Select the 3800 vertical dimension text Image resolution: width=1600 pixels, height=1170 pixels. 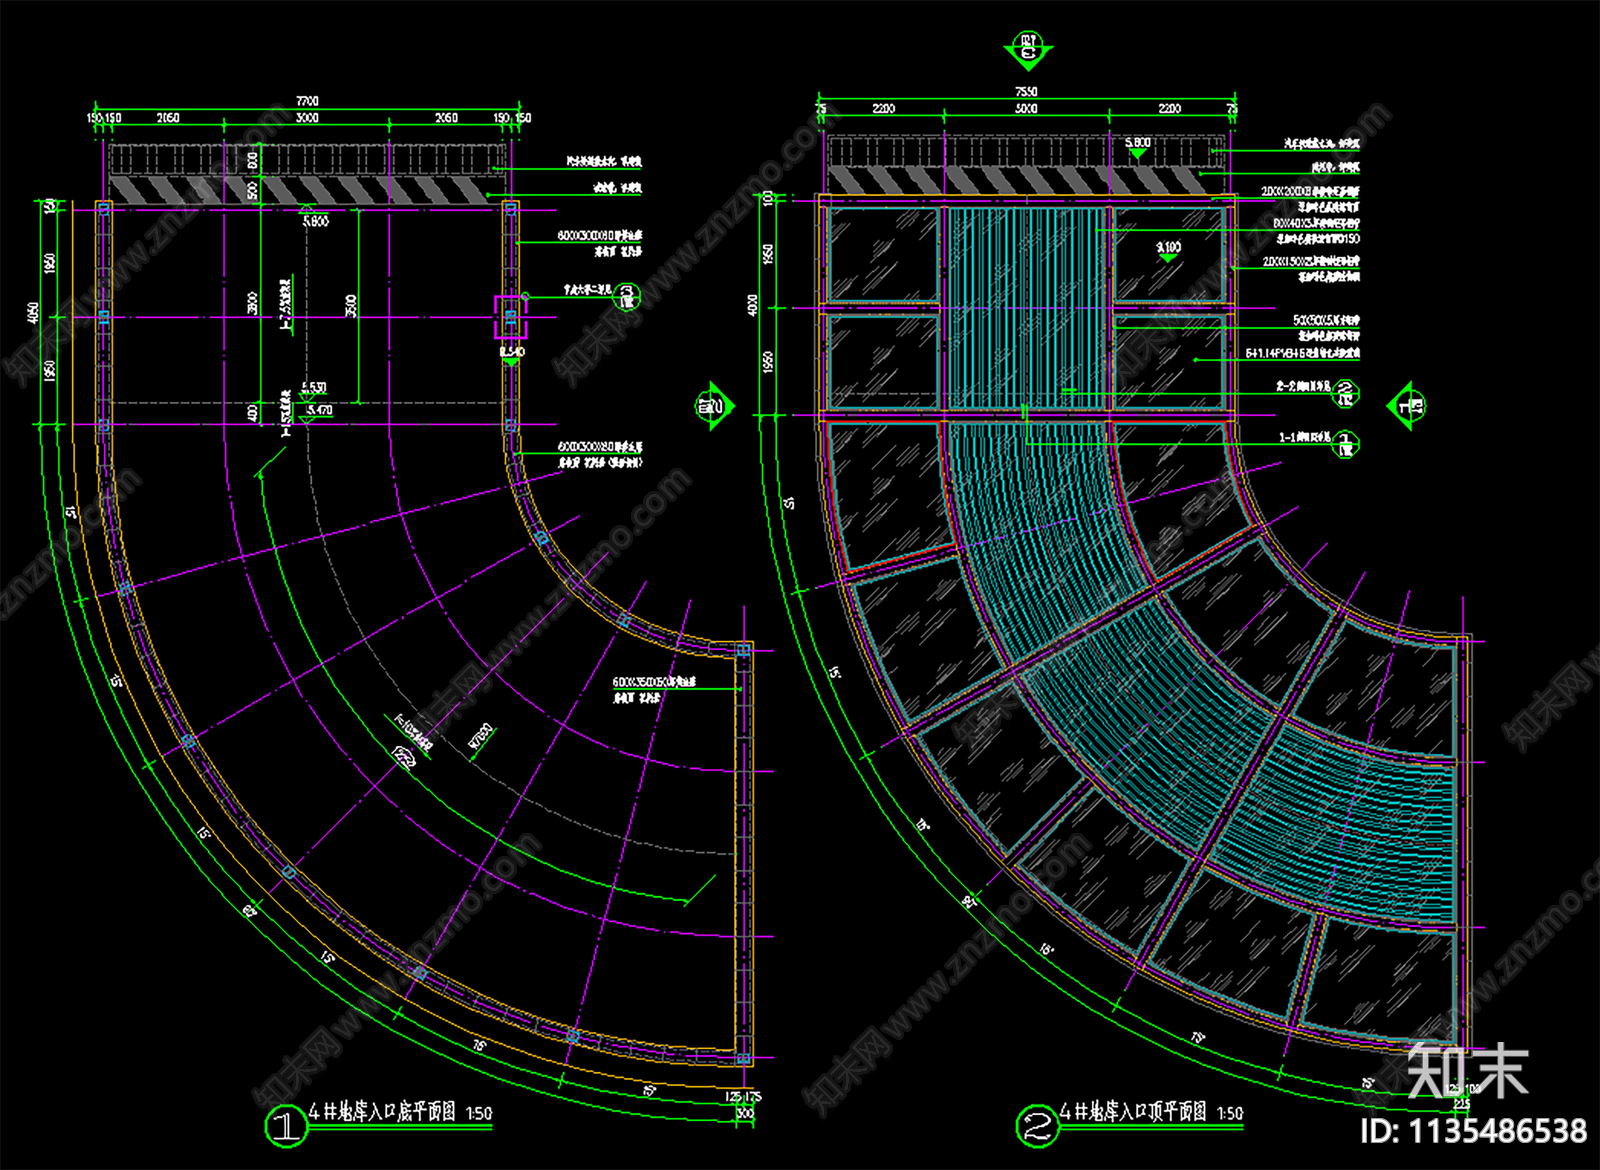point(253,302)
